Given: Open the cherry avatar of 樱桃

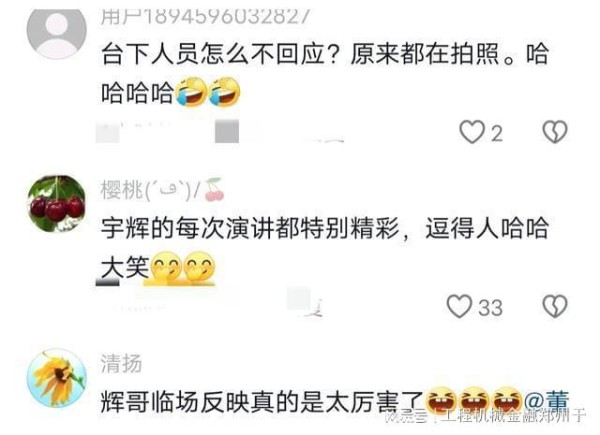Looking at the screenshot, I should (x=57, y=204).
